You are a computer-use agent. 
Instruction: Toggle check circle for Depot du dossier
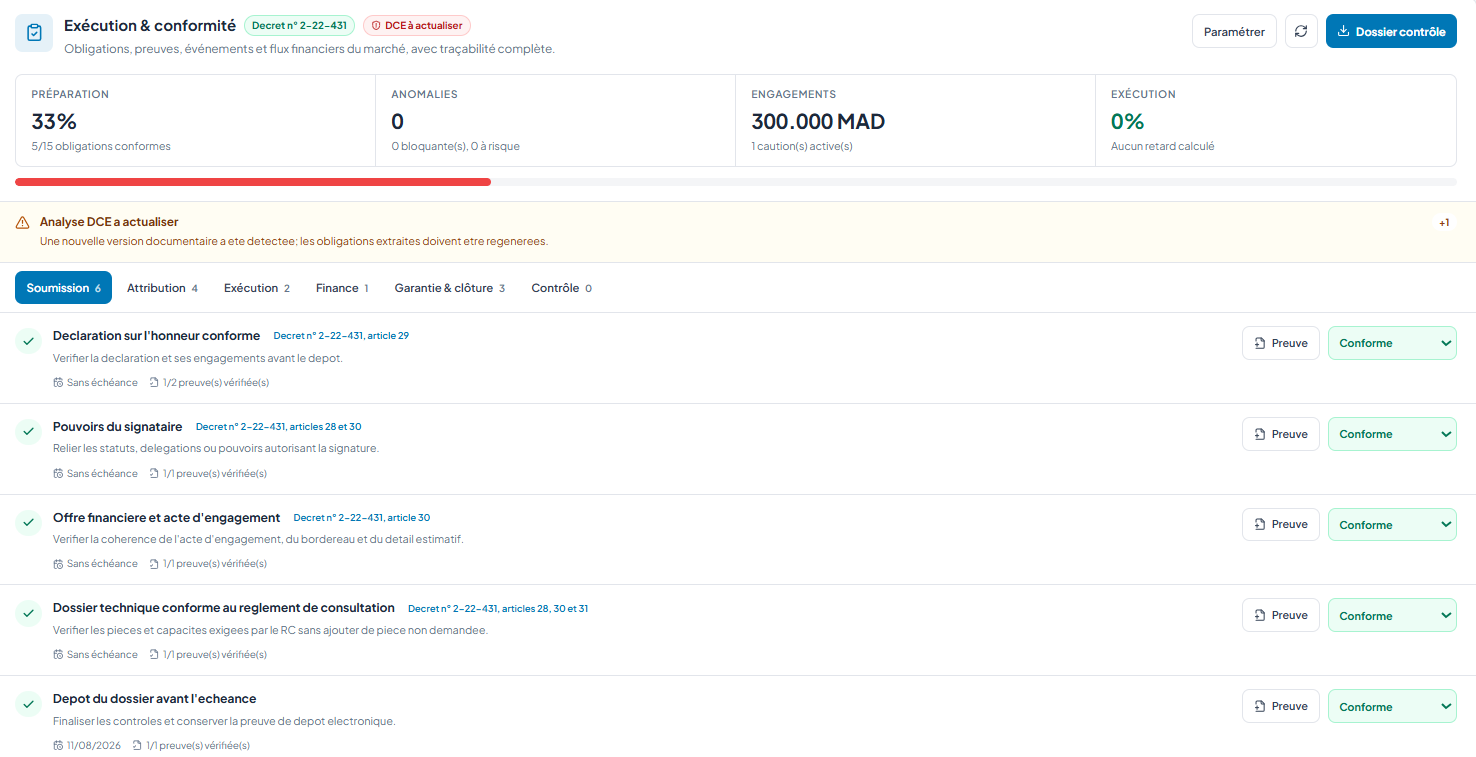(x=28, y=704)
